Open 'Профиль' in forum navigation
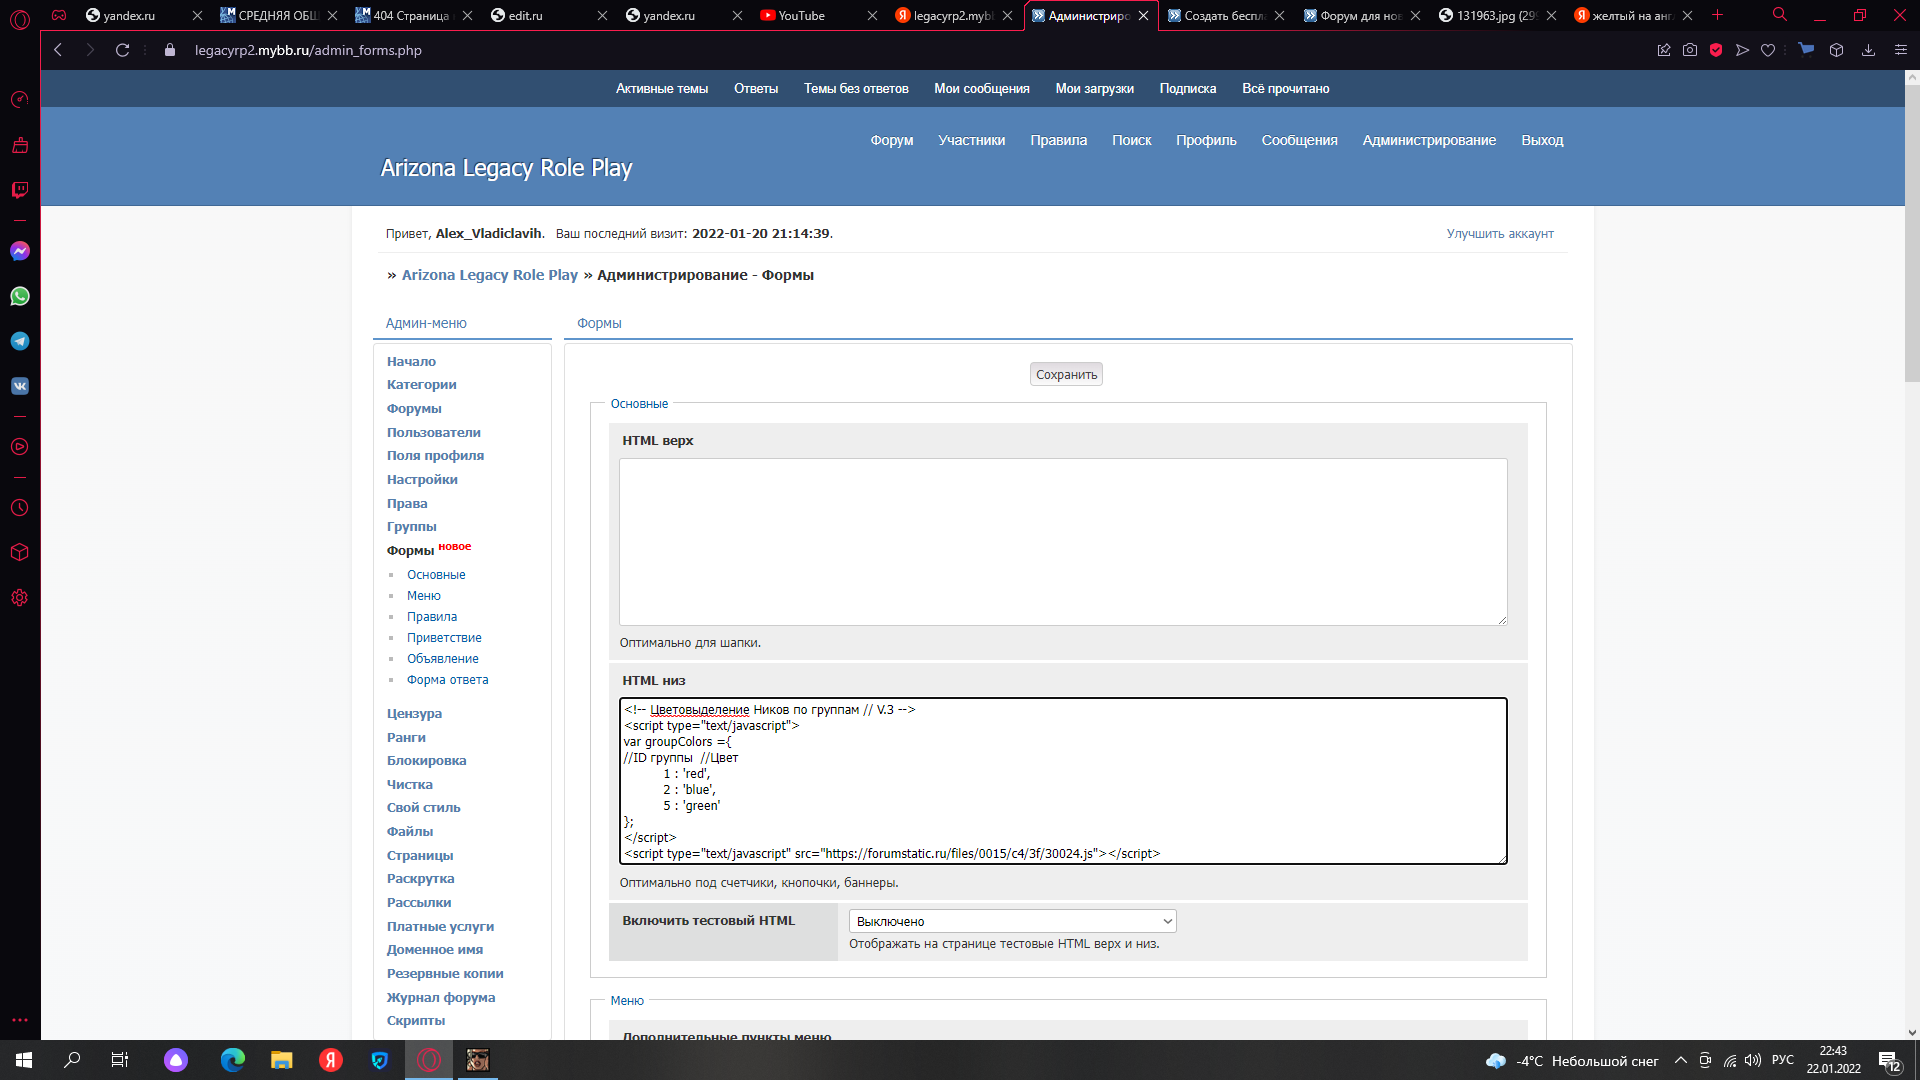Screen dimensions: 1920x1080 click(1206, 140)
